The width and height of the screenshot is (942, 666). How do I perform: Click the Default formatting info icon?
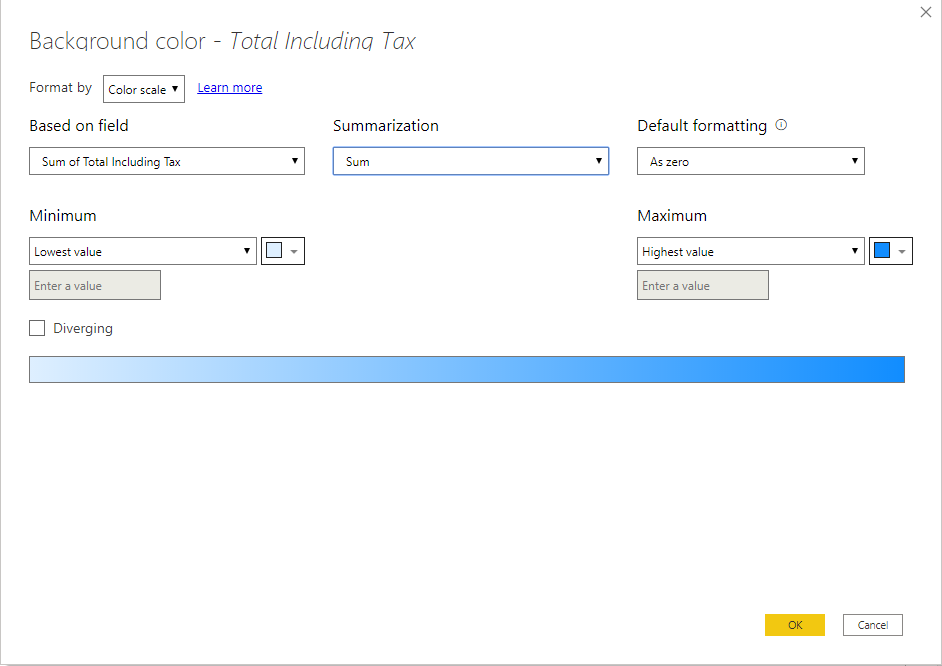click(x=782, y=126)
